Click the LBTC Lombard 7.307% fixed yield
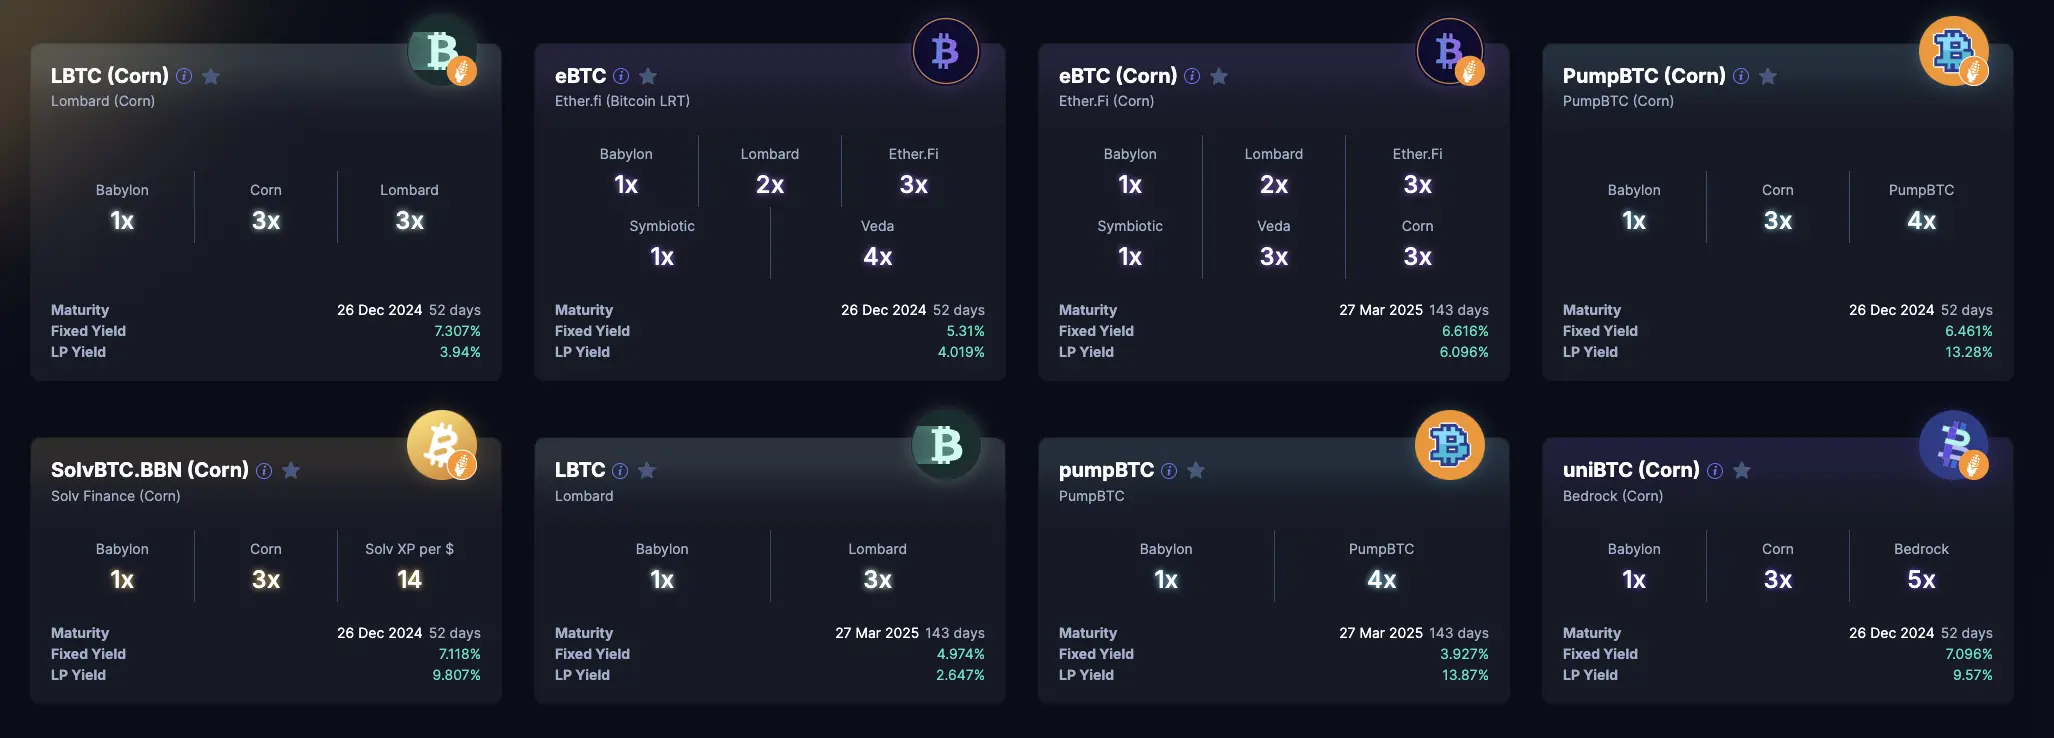 [457, 331]
